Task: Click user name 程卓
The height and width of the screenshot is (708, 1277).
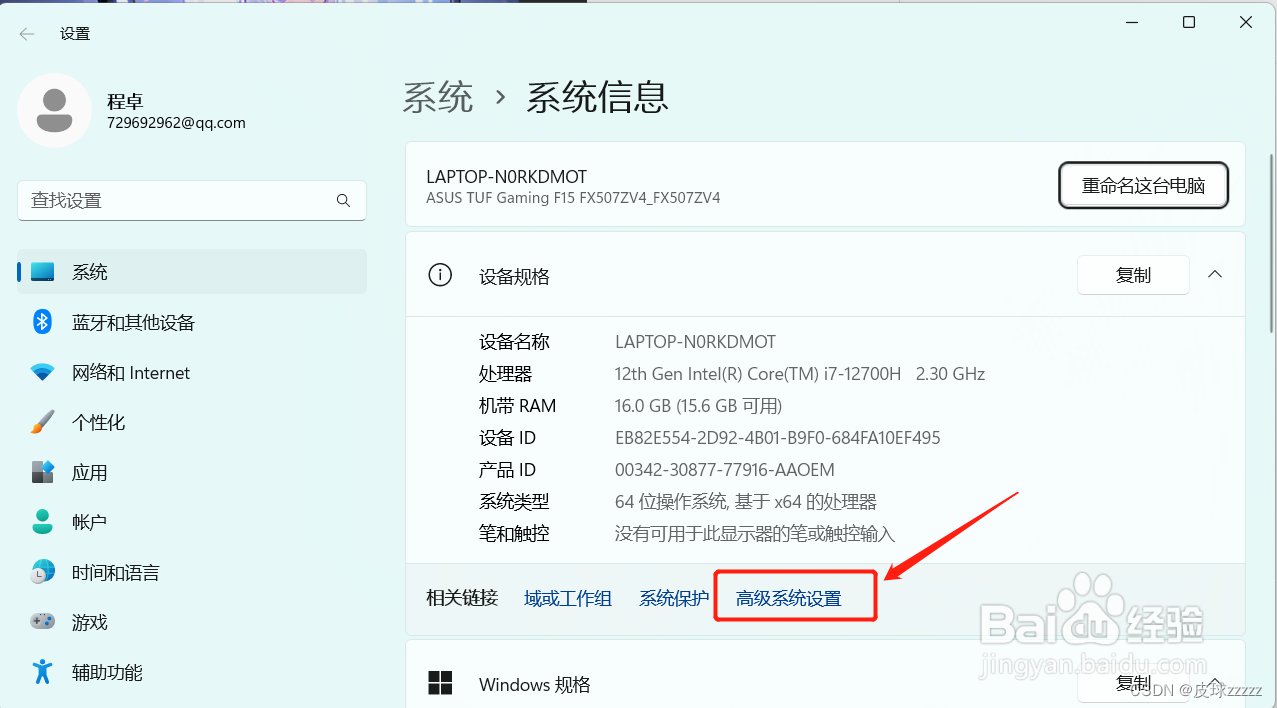Action: pyautogui.click(x=125, y=102)
